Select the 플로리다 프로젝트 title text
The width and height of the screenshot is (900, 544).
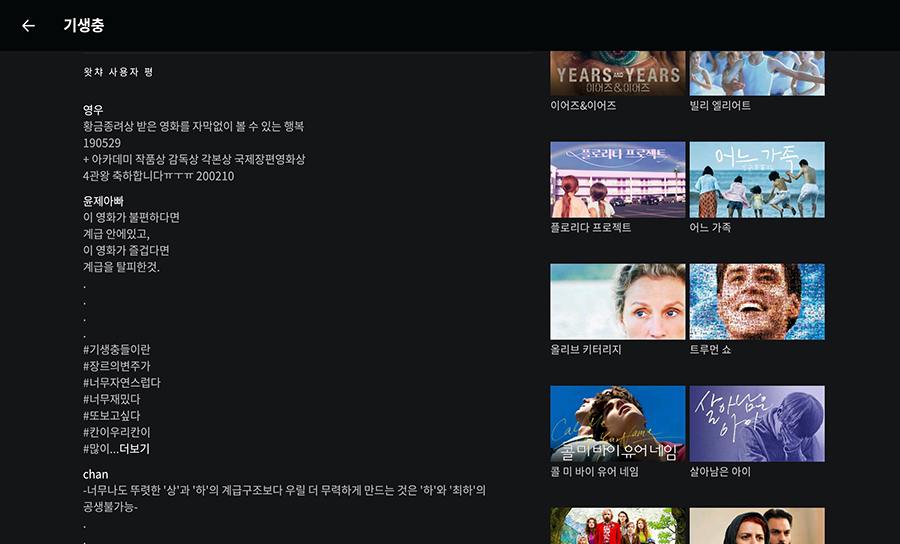click(x=591, y=227)
